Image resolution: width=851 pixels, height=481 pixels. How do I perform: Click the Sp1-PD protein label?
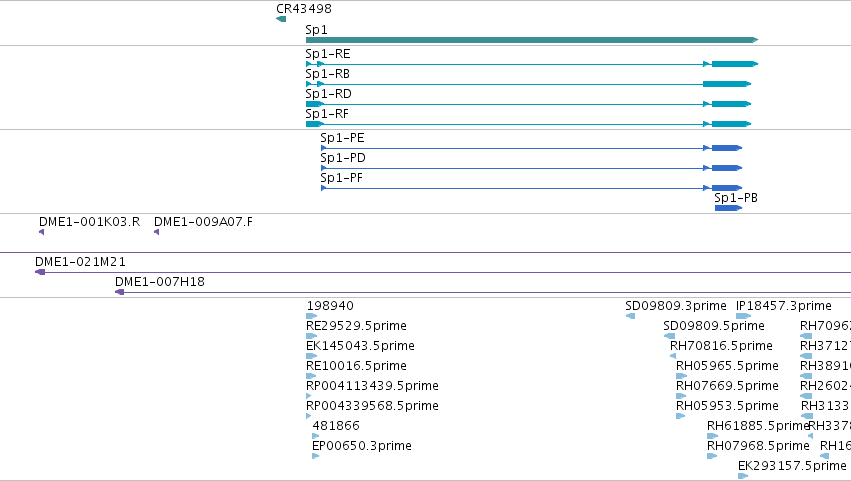click(343, 158)
